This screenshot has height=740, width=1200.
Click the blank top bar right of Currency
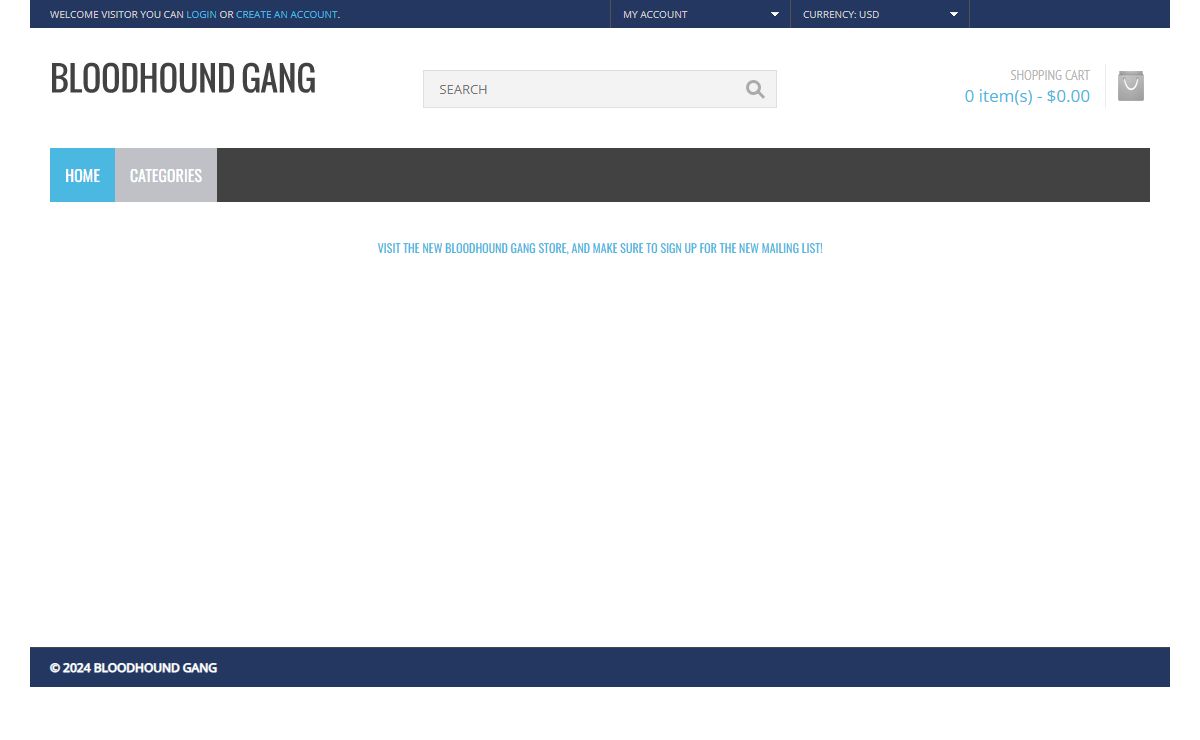pos(1068,14)
